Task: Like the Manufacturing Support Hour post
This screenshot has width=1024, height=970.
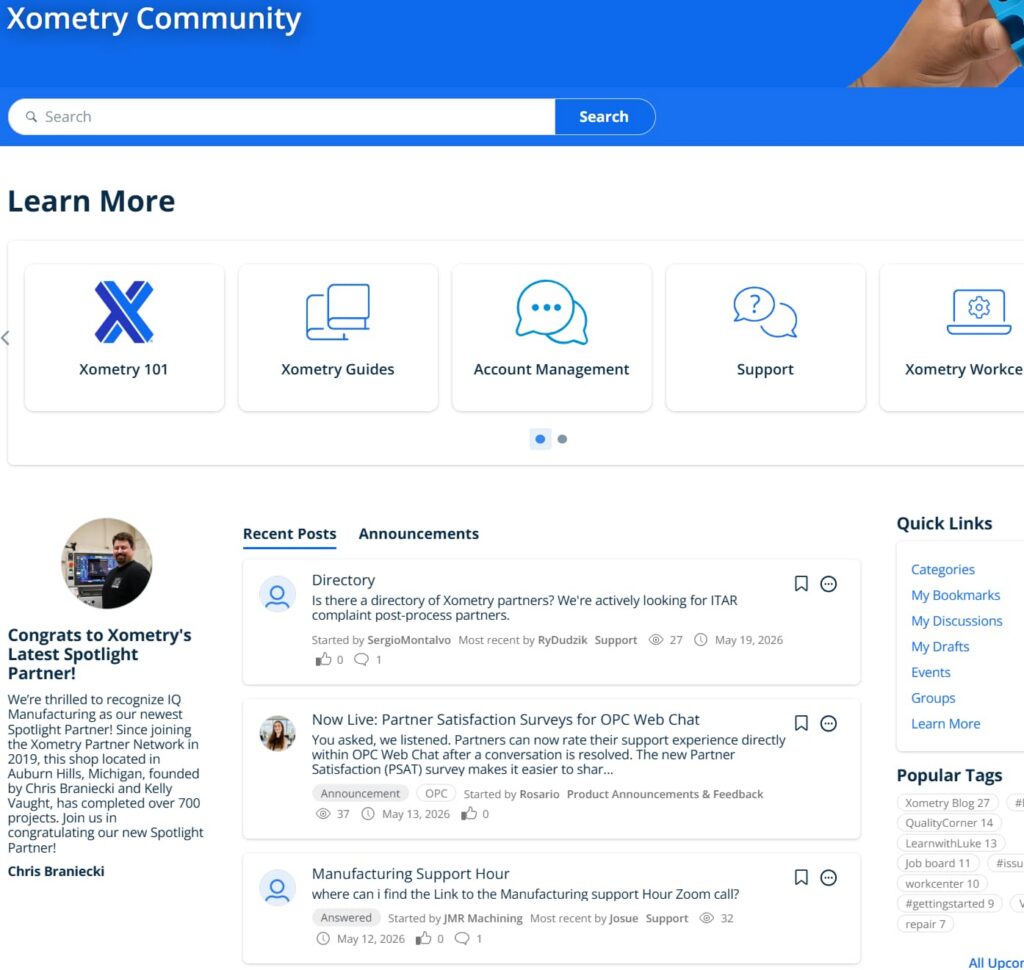Action: 424,938
